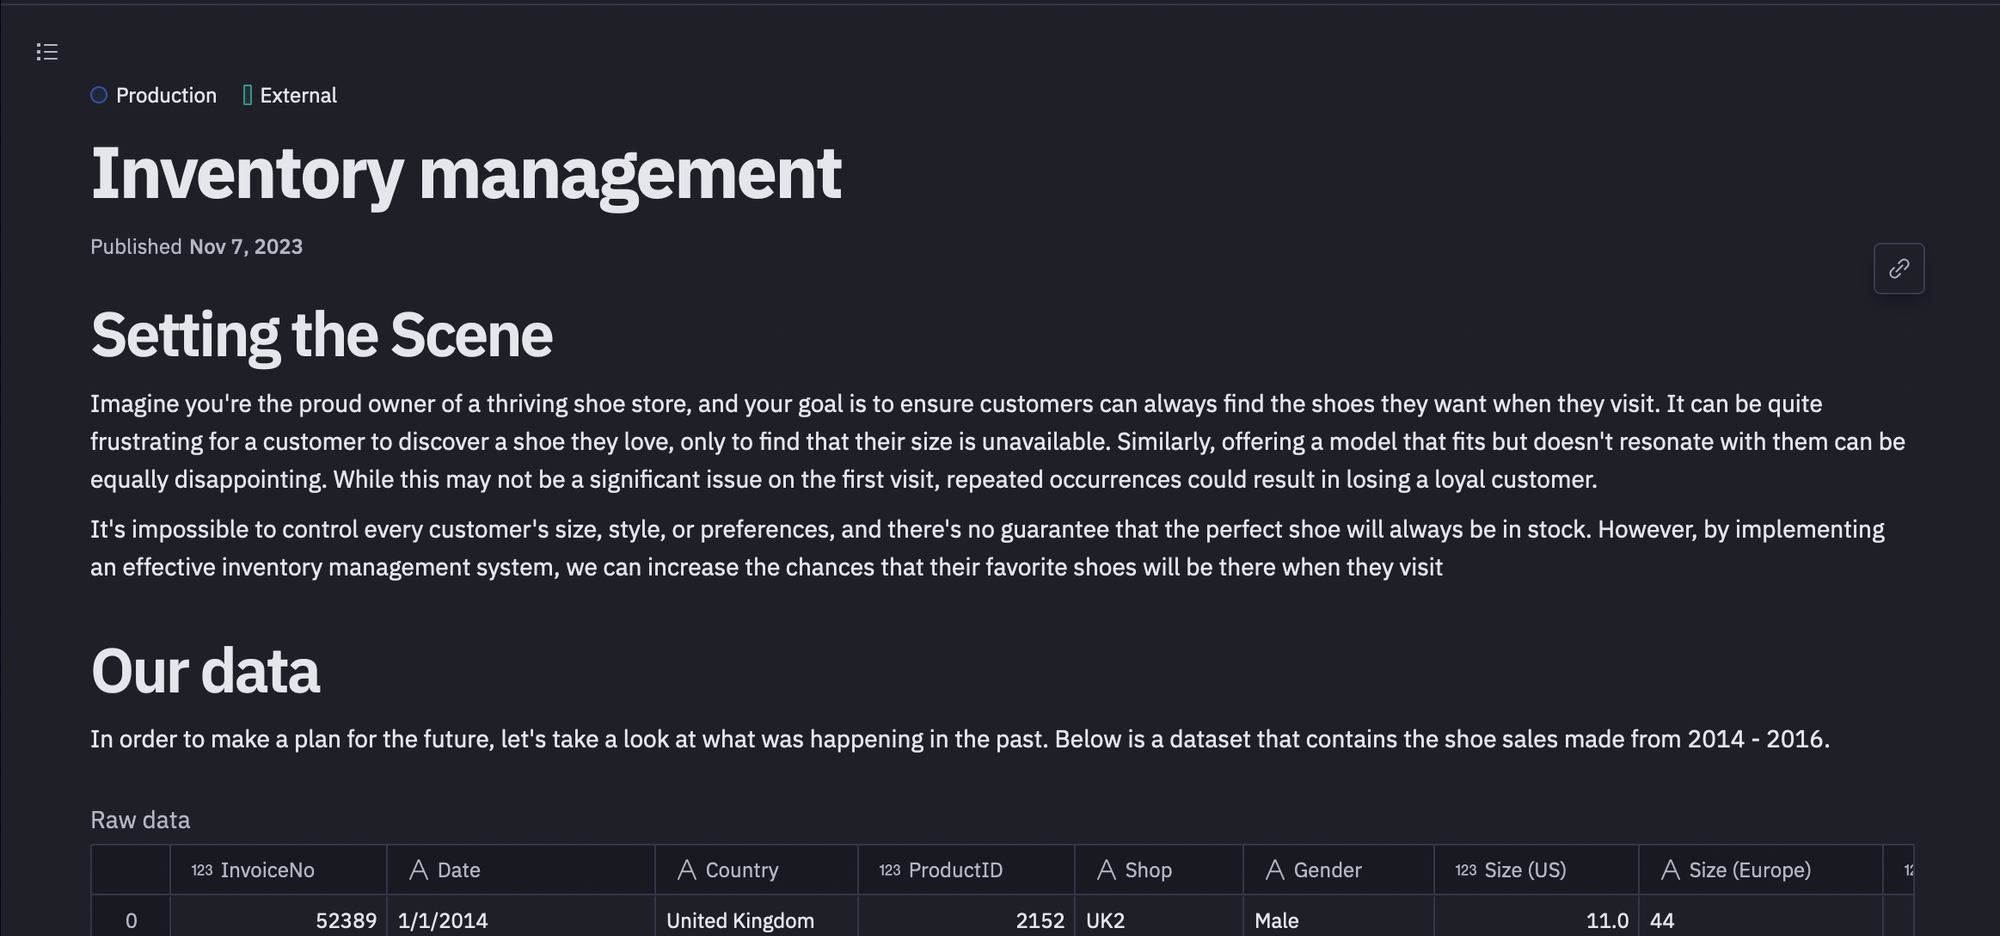Viewport: 2000px width, 936px height.
Task: Click the Our data heading
Action: (205, 671)
